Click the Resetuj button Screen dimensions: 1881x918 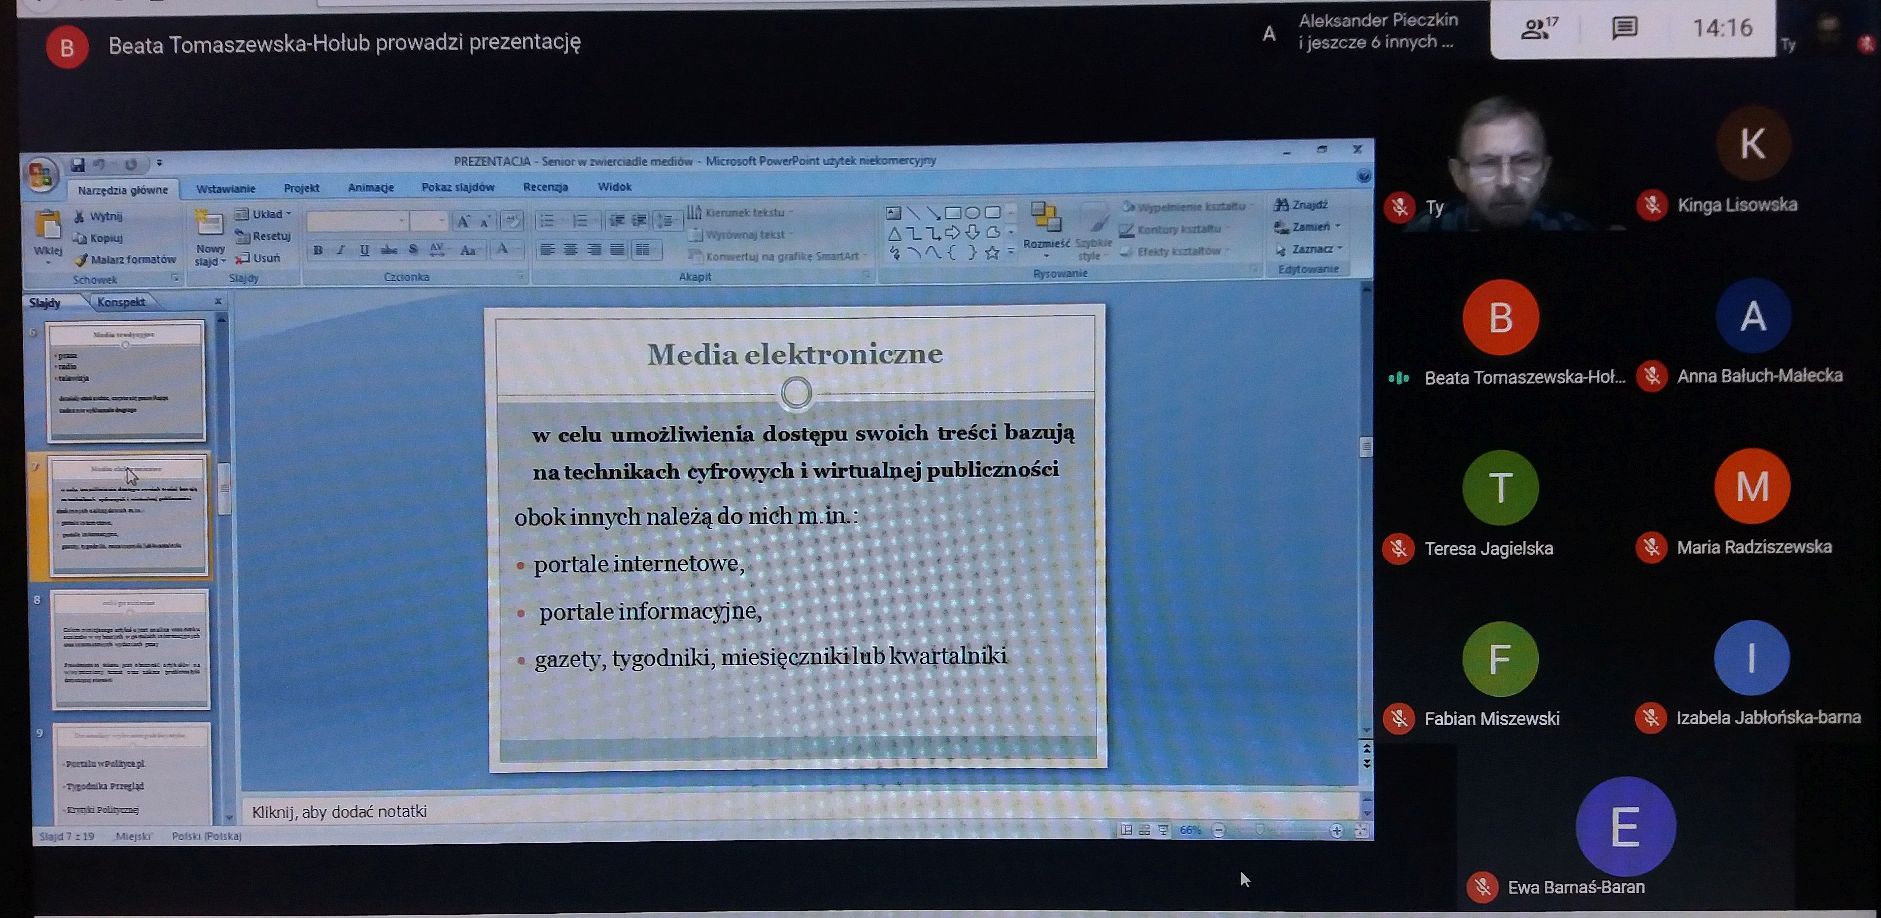264,236
